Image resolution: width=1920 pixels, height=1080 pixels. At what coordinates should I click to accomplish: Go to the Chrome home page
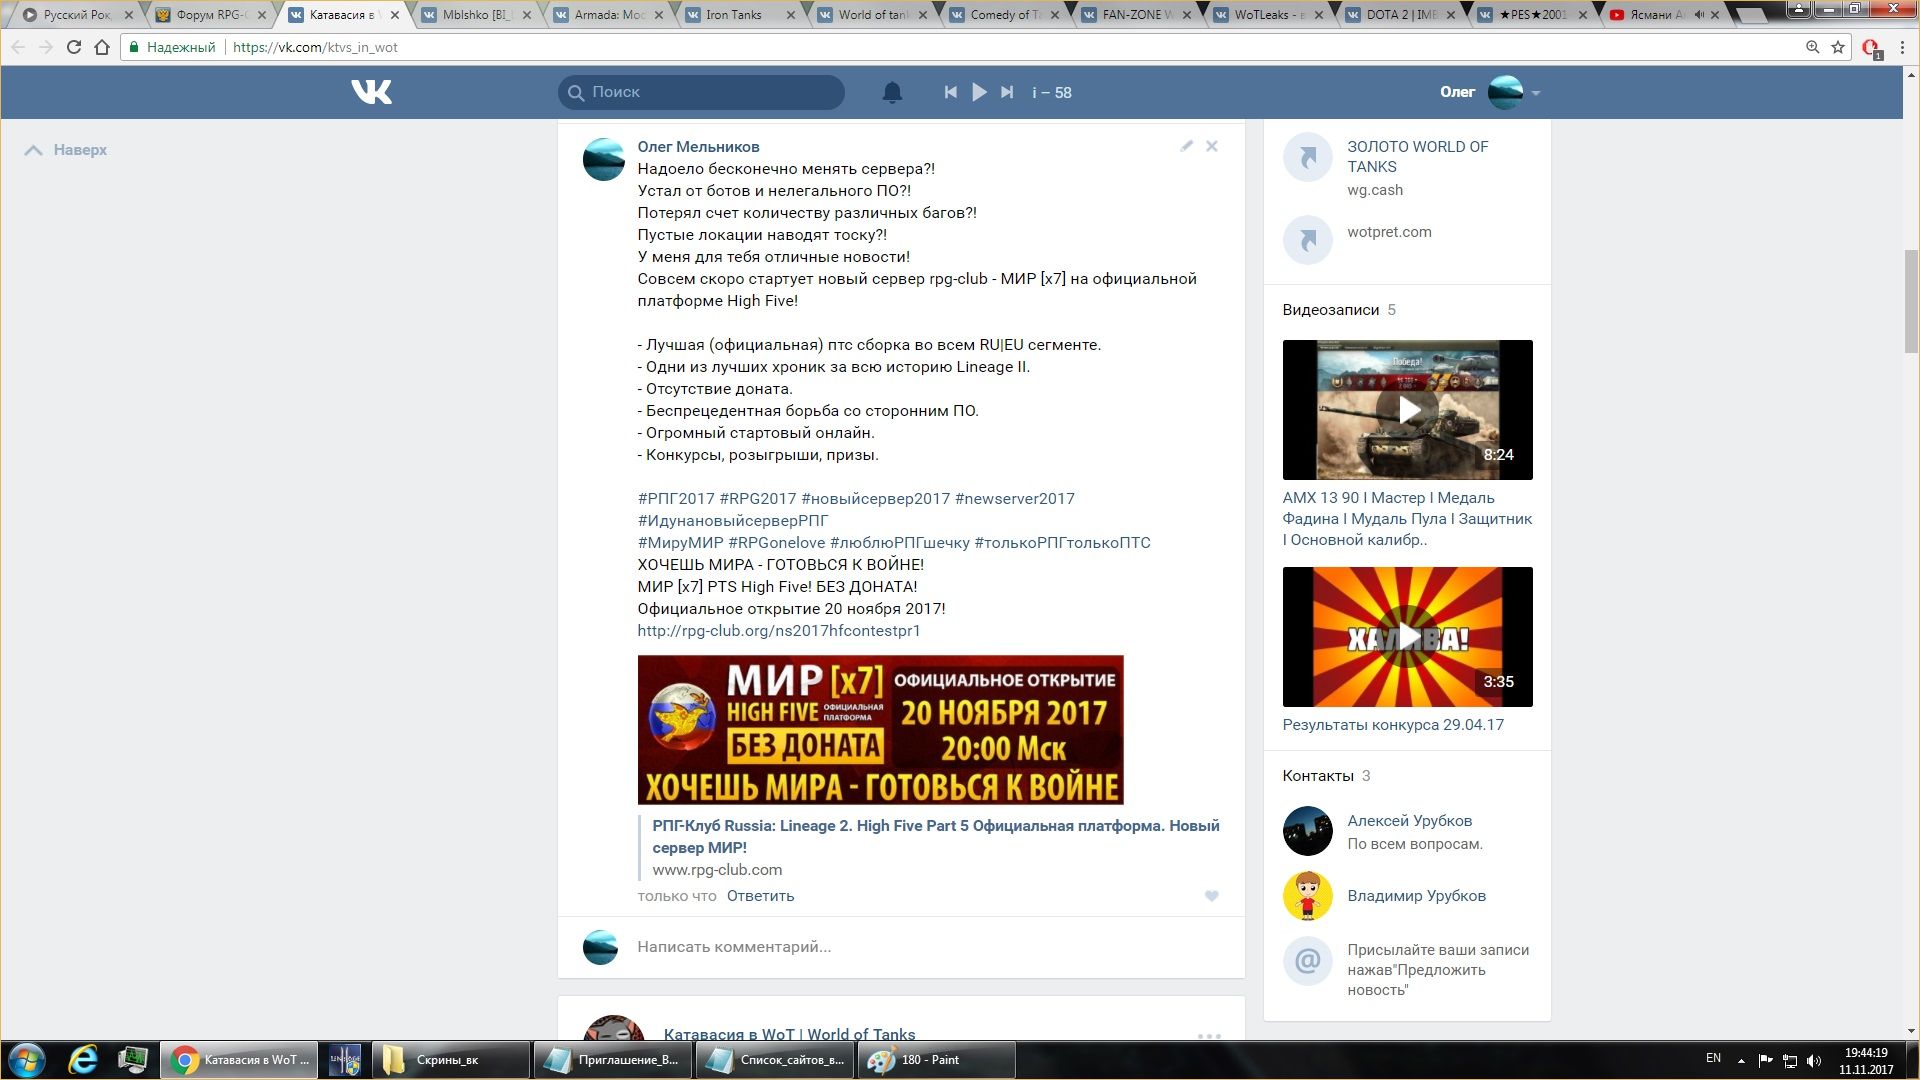(x=101, y=47)
